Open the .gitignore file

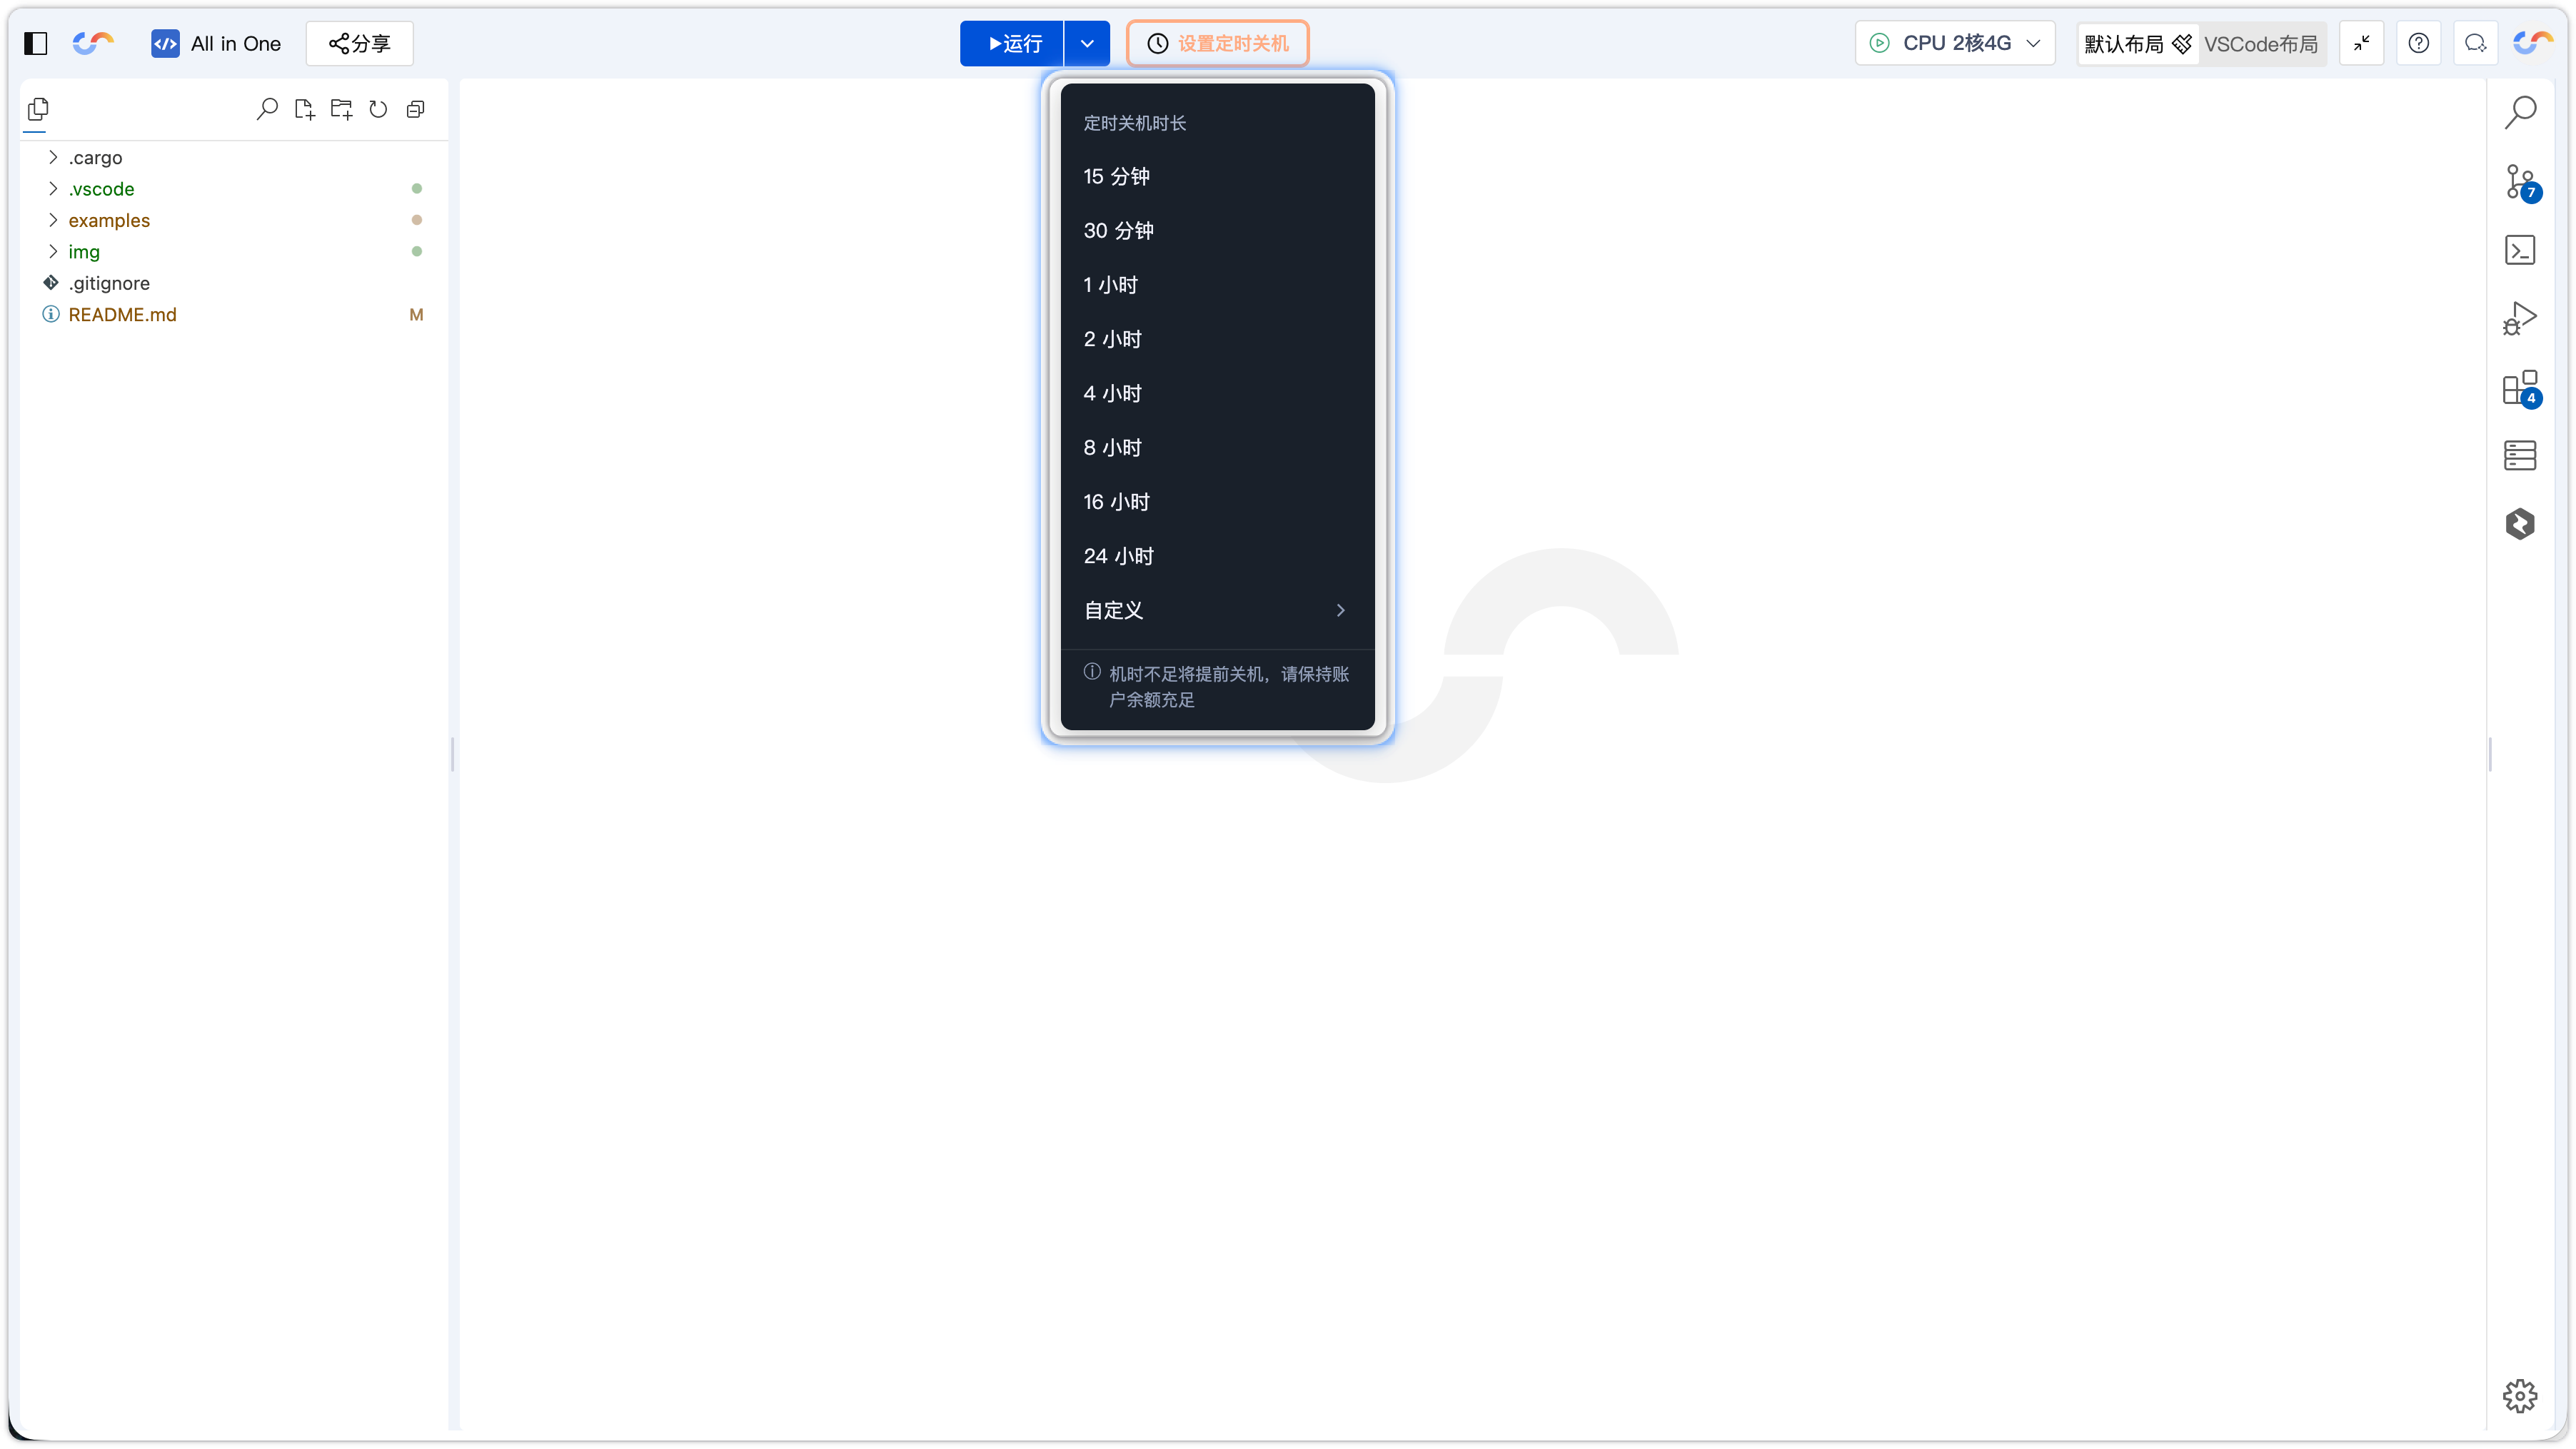click(x=233, y=283)
